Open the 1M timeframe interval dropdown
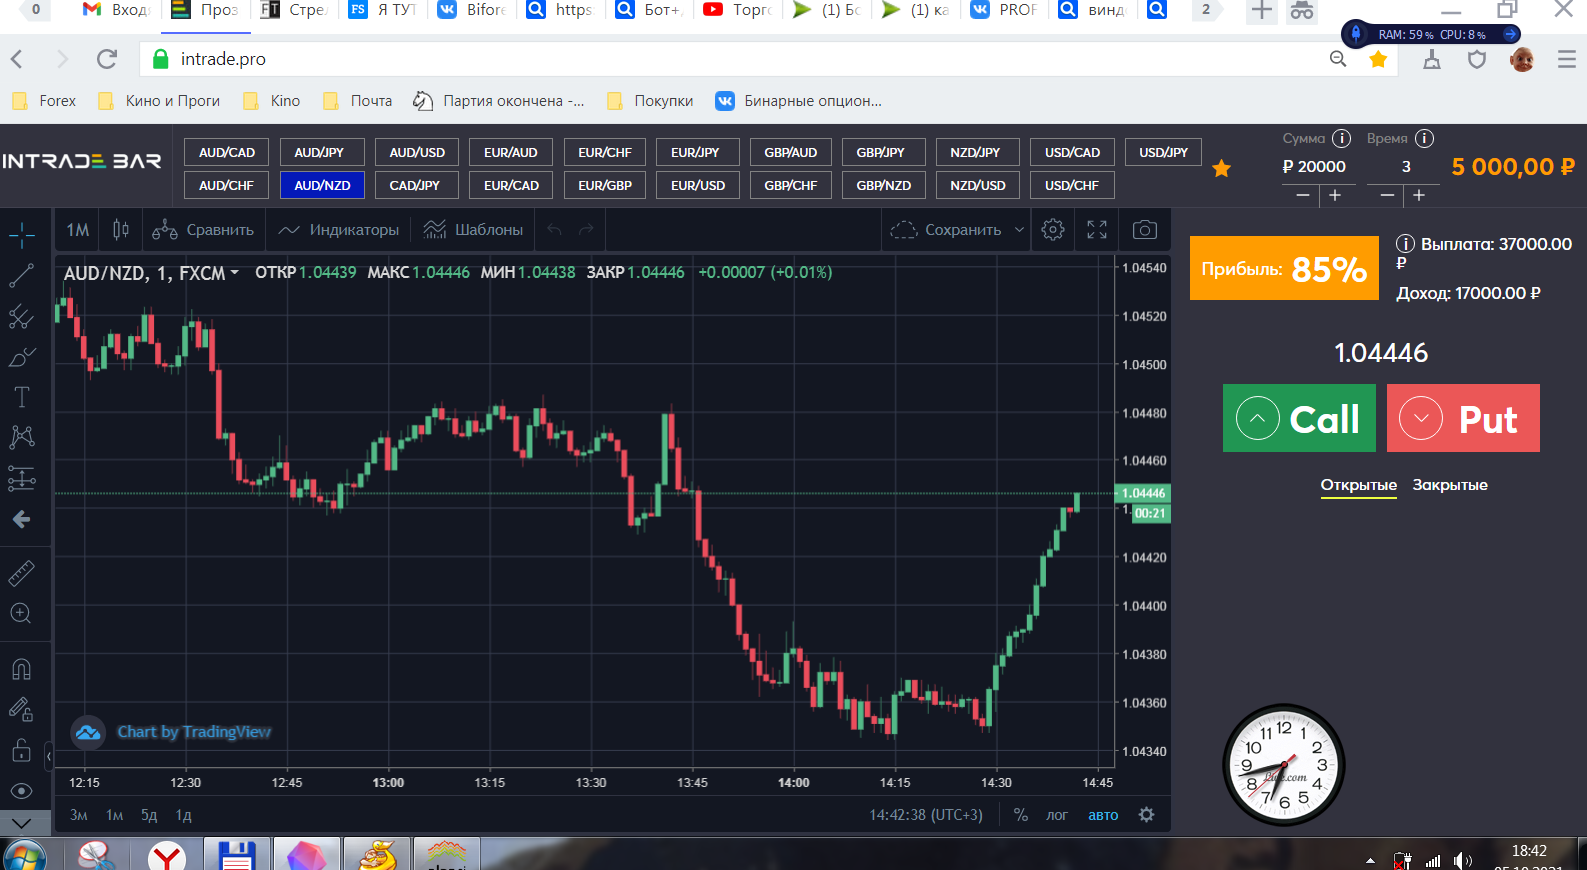The image size is (1587, 870). [78, 230]
